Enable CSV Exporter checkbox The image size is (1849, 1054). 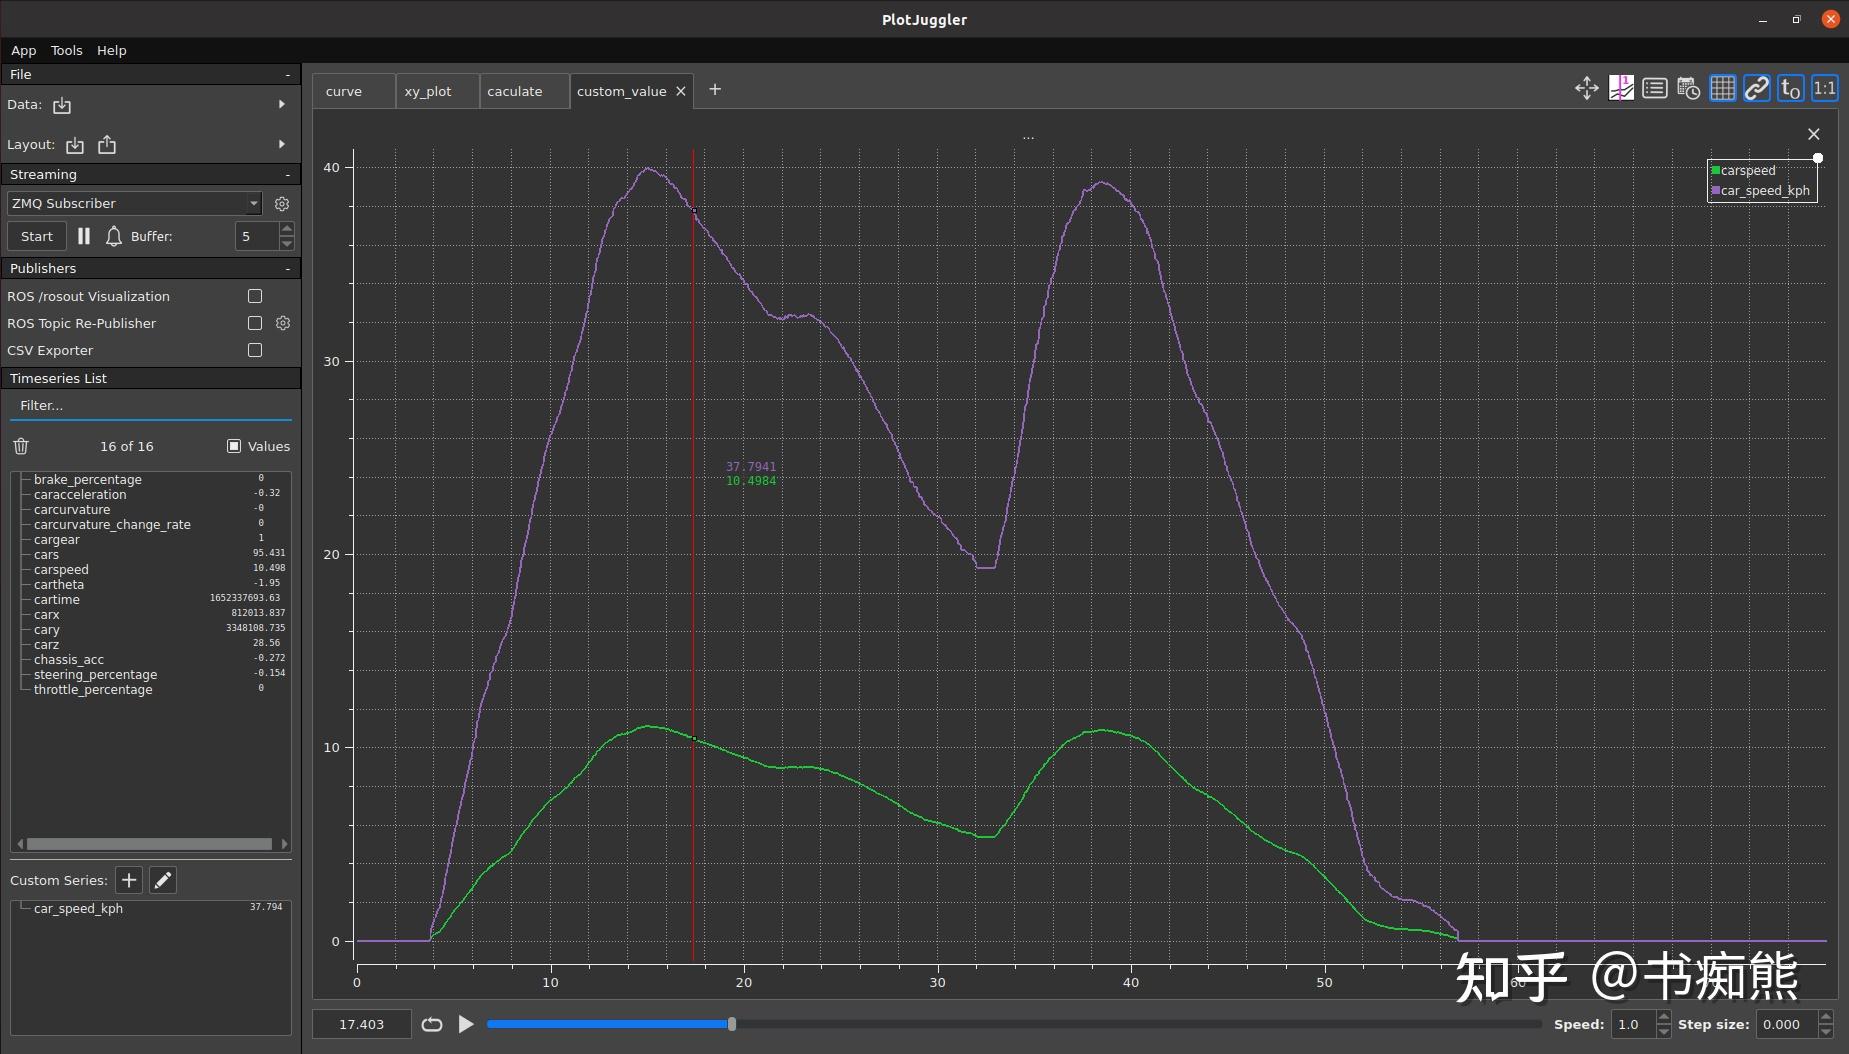255,350
